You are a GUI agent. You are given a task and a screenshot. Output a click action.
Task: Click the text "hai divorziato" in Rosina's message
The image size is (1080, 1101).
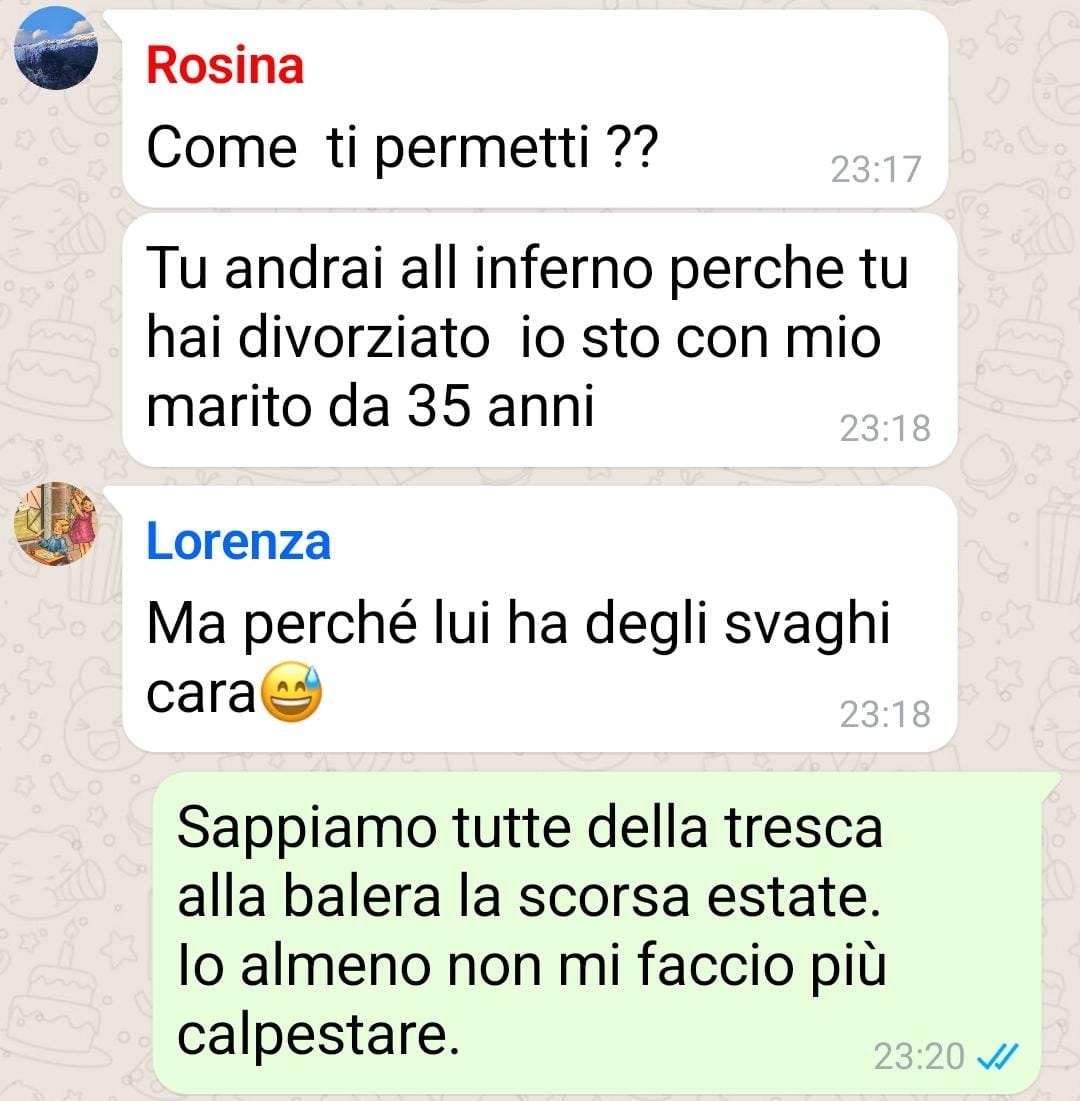317,337
